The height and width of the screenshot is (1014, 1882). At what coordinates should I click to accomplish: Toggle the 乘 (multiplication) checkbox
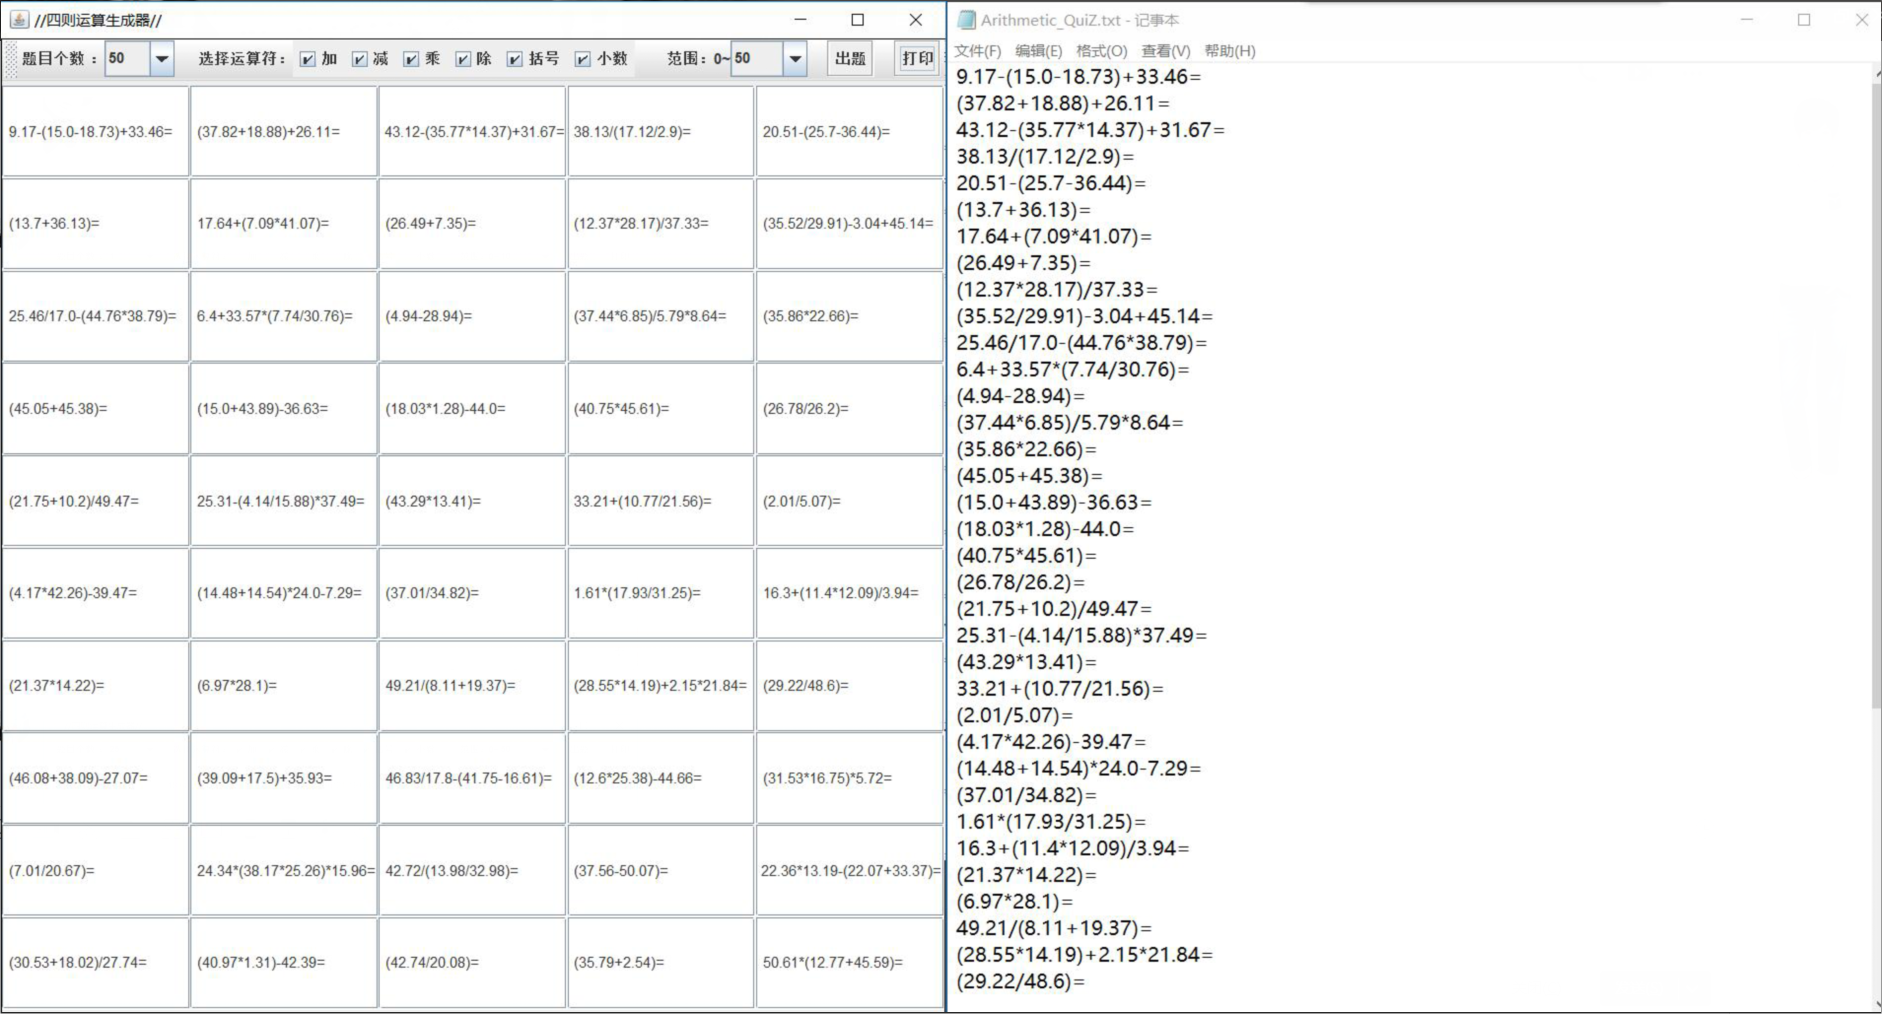click(411, 59)
